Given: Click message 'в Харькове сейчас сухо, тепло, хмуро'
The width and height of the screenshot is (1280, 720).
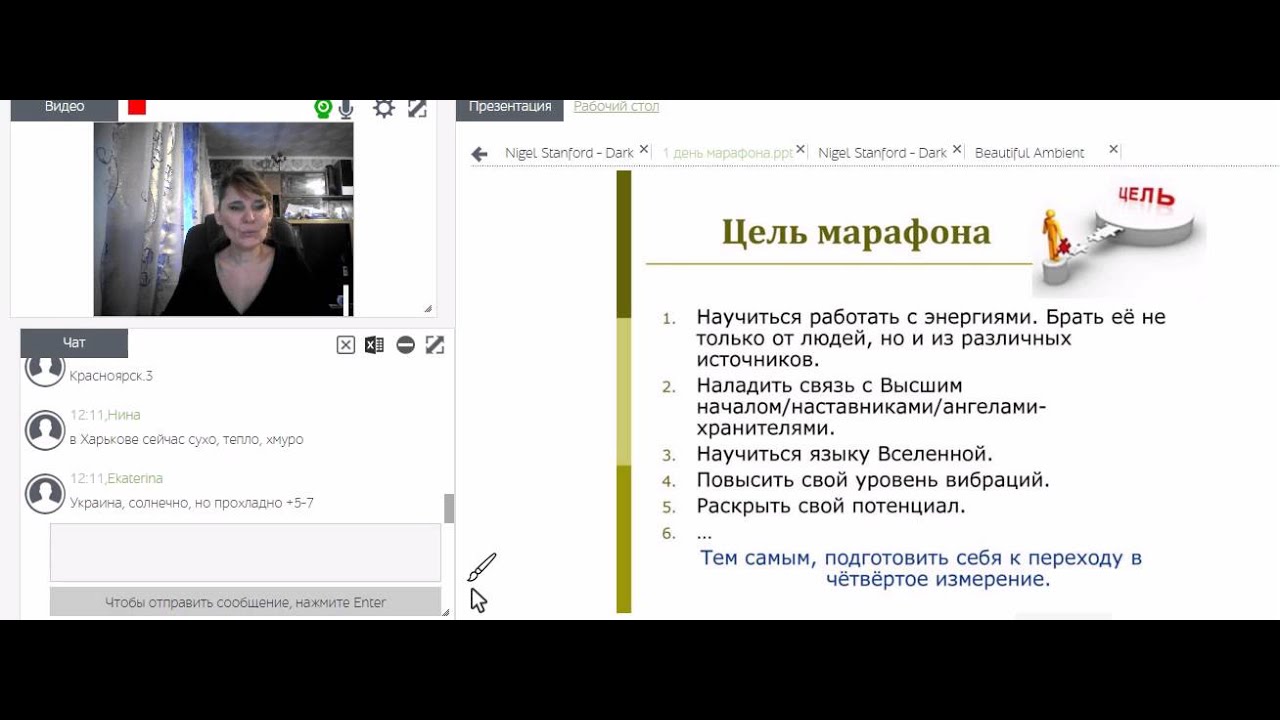Looking at the screenshot, I should pos(186,439).
